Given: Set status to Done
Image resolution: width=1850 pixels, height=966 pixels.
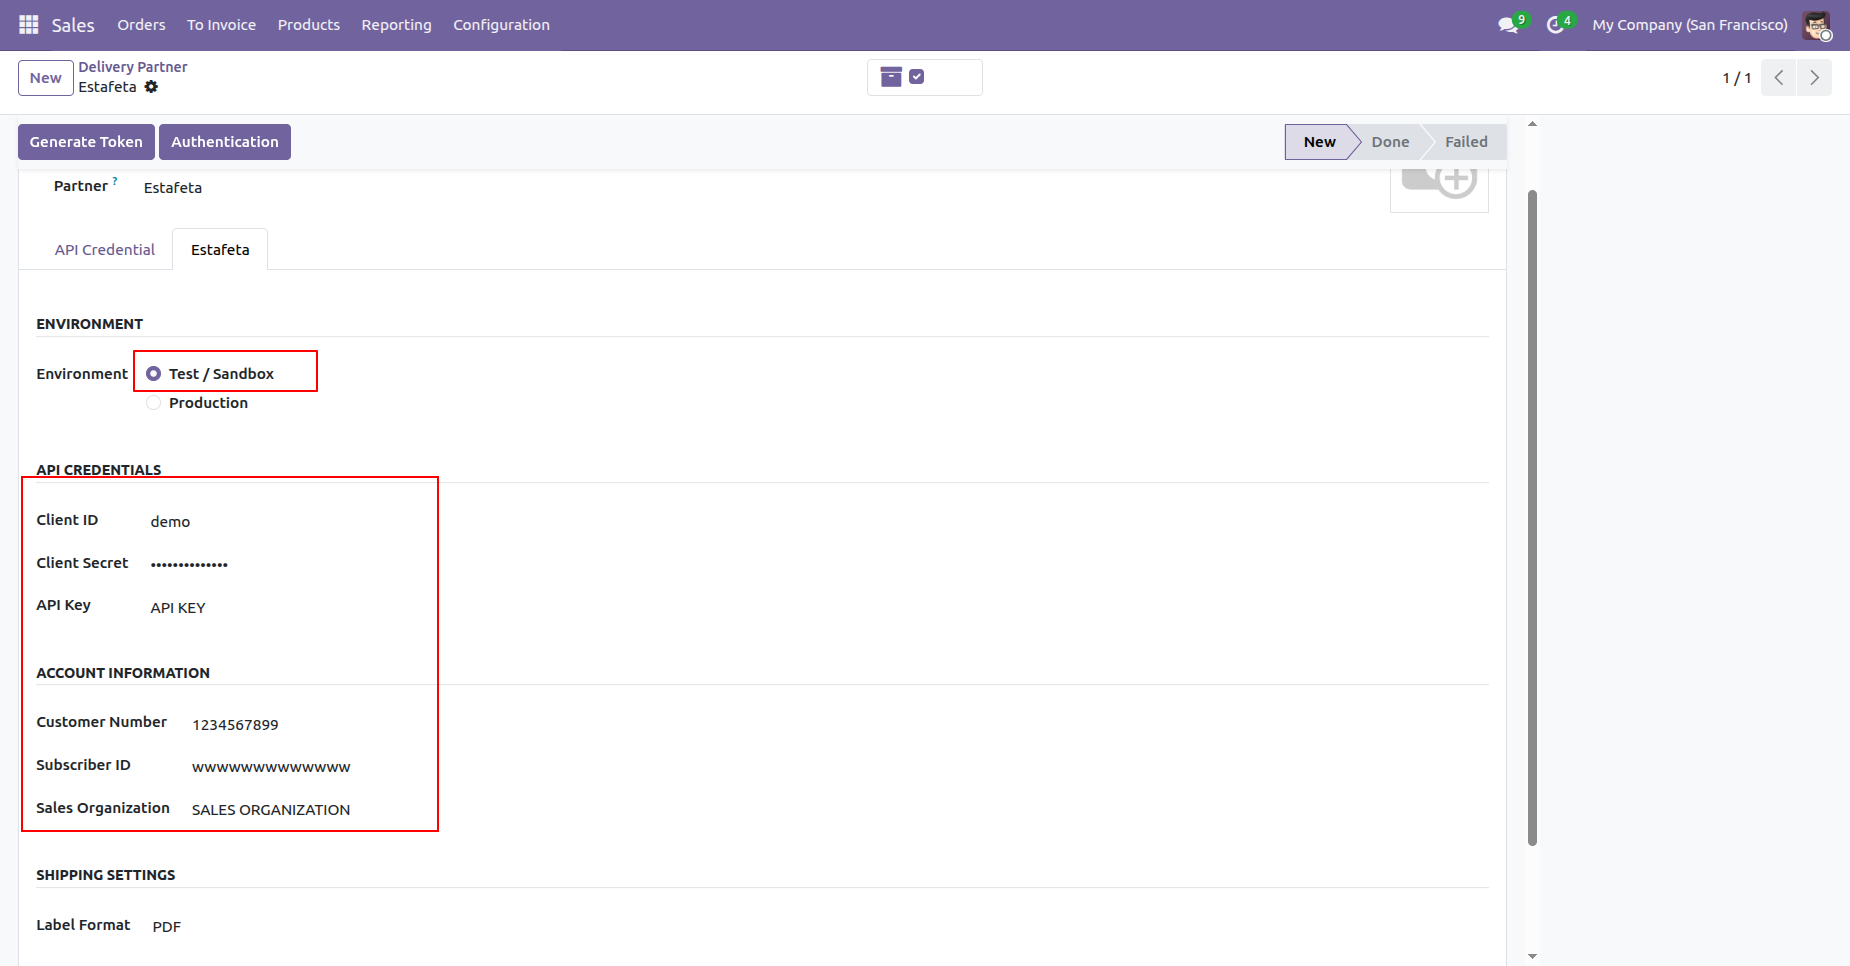Looking at the screenshot, I should coord(1390,142).
